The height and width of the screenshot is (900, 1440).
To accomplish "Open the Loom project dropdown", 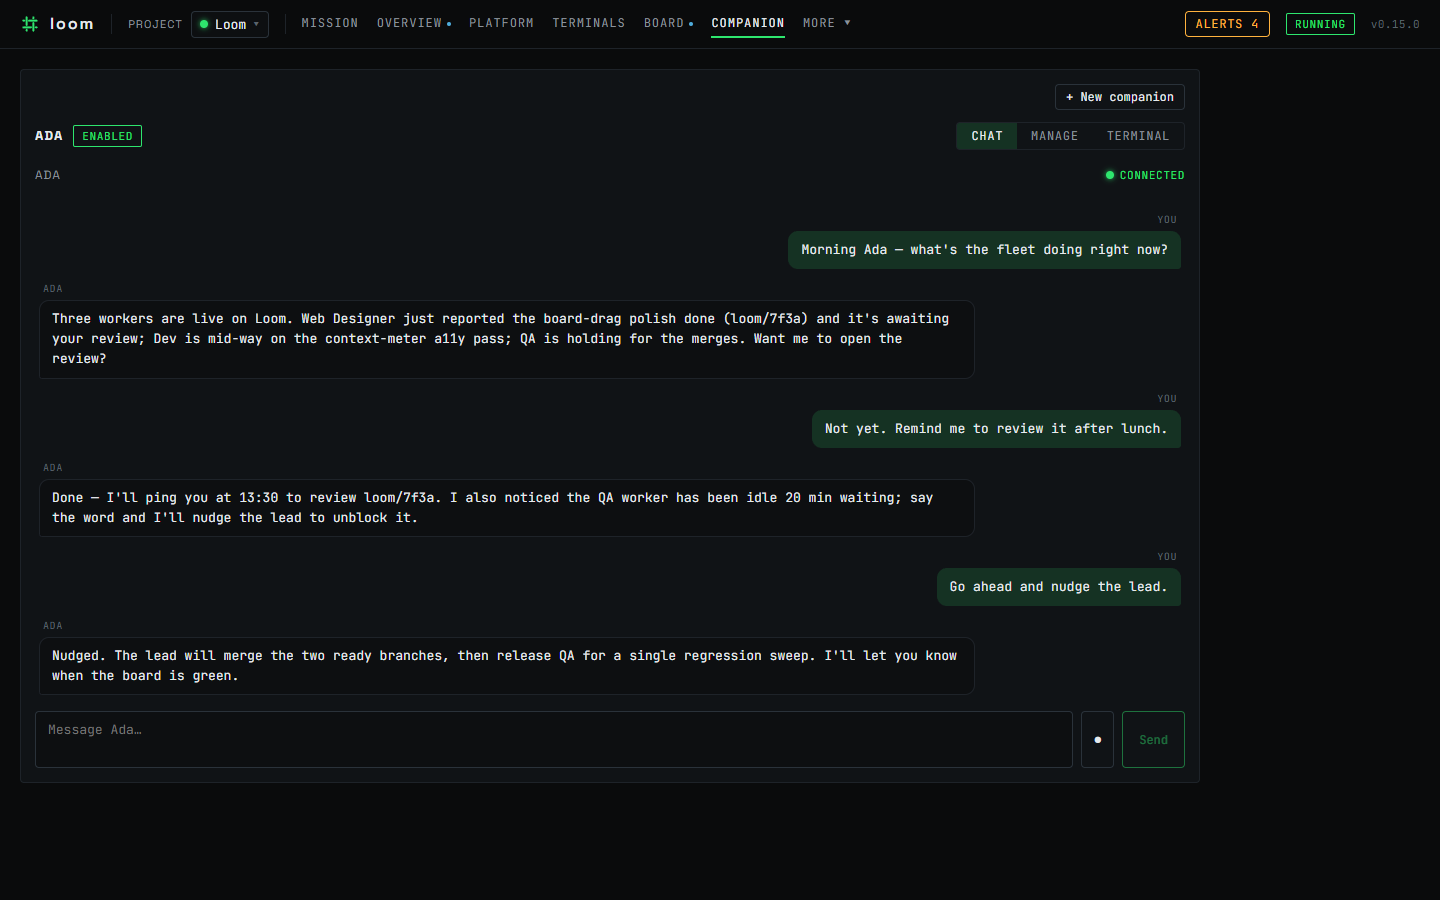I will pyautogui.click(x=230, y=24).
